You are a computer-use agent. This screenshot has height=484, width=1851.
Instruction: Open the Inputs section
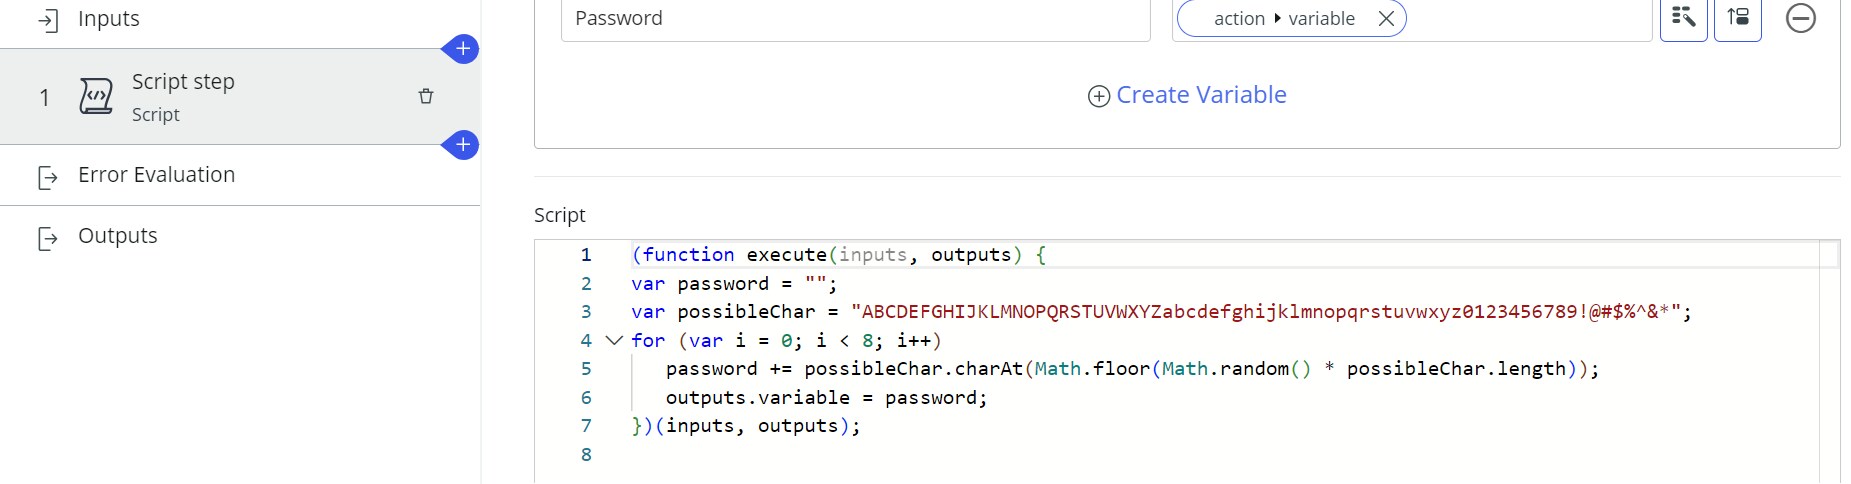coord(240,20)
